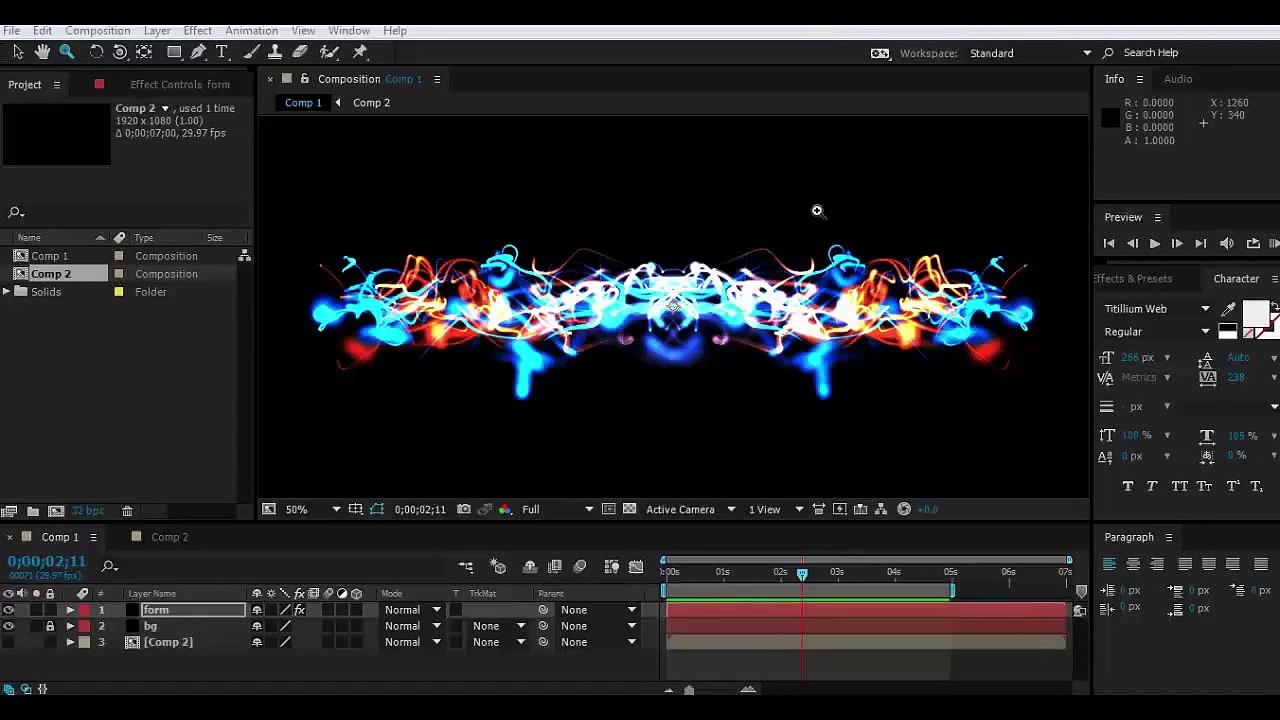The width and height of the screenshot is (1280, 720).
Task: Open the Animation menu
Action: (251, 31)
